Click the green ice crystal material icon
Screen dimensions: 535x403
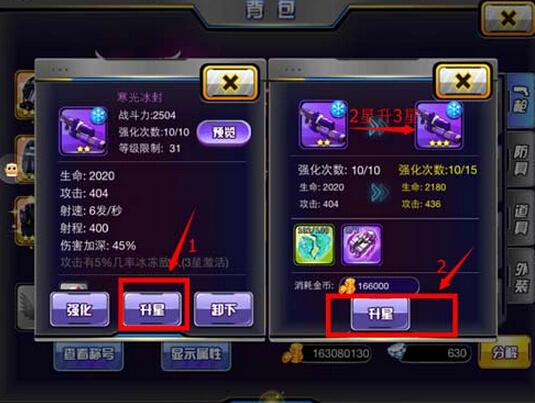(x=314, y=244)
